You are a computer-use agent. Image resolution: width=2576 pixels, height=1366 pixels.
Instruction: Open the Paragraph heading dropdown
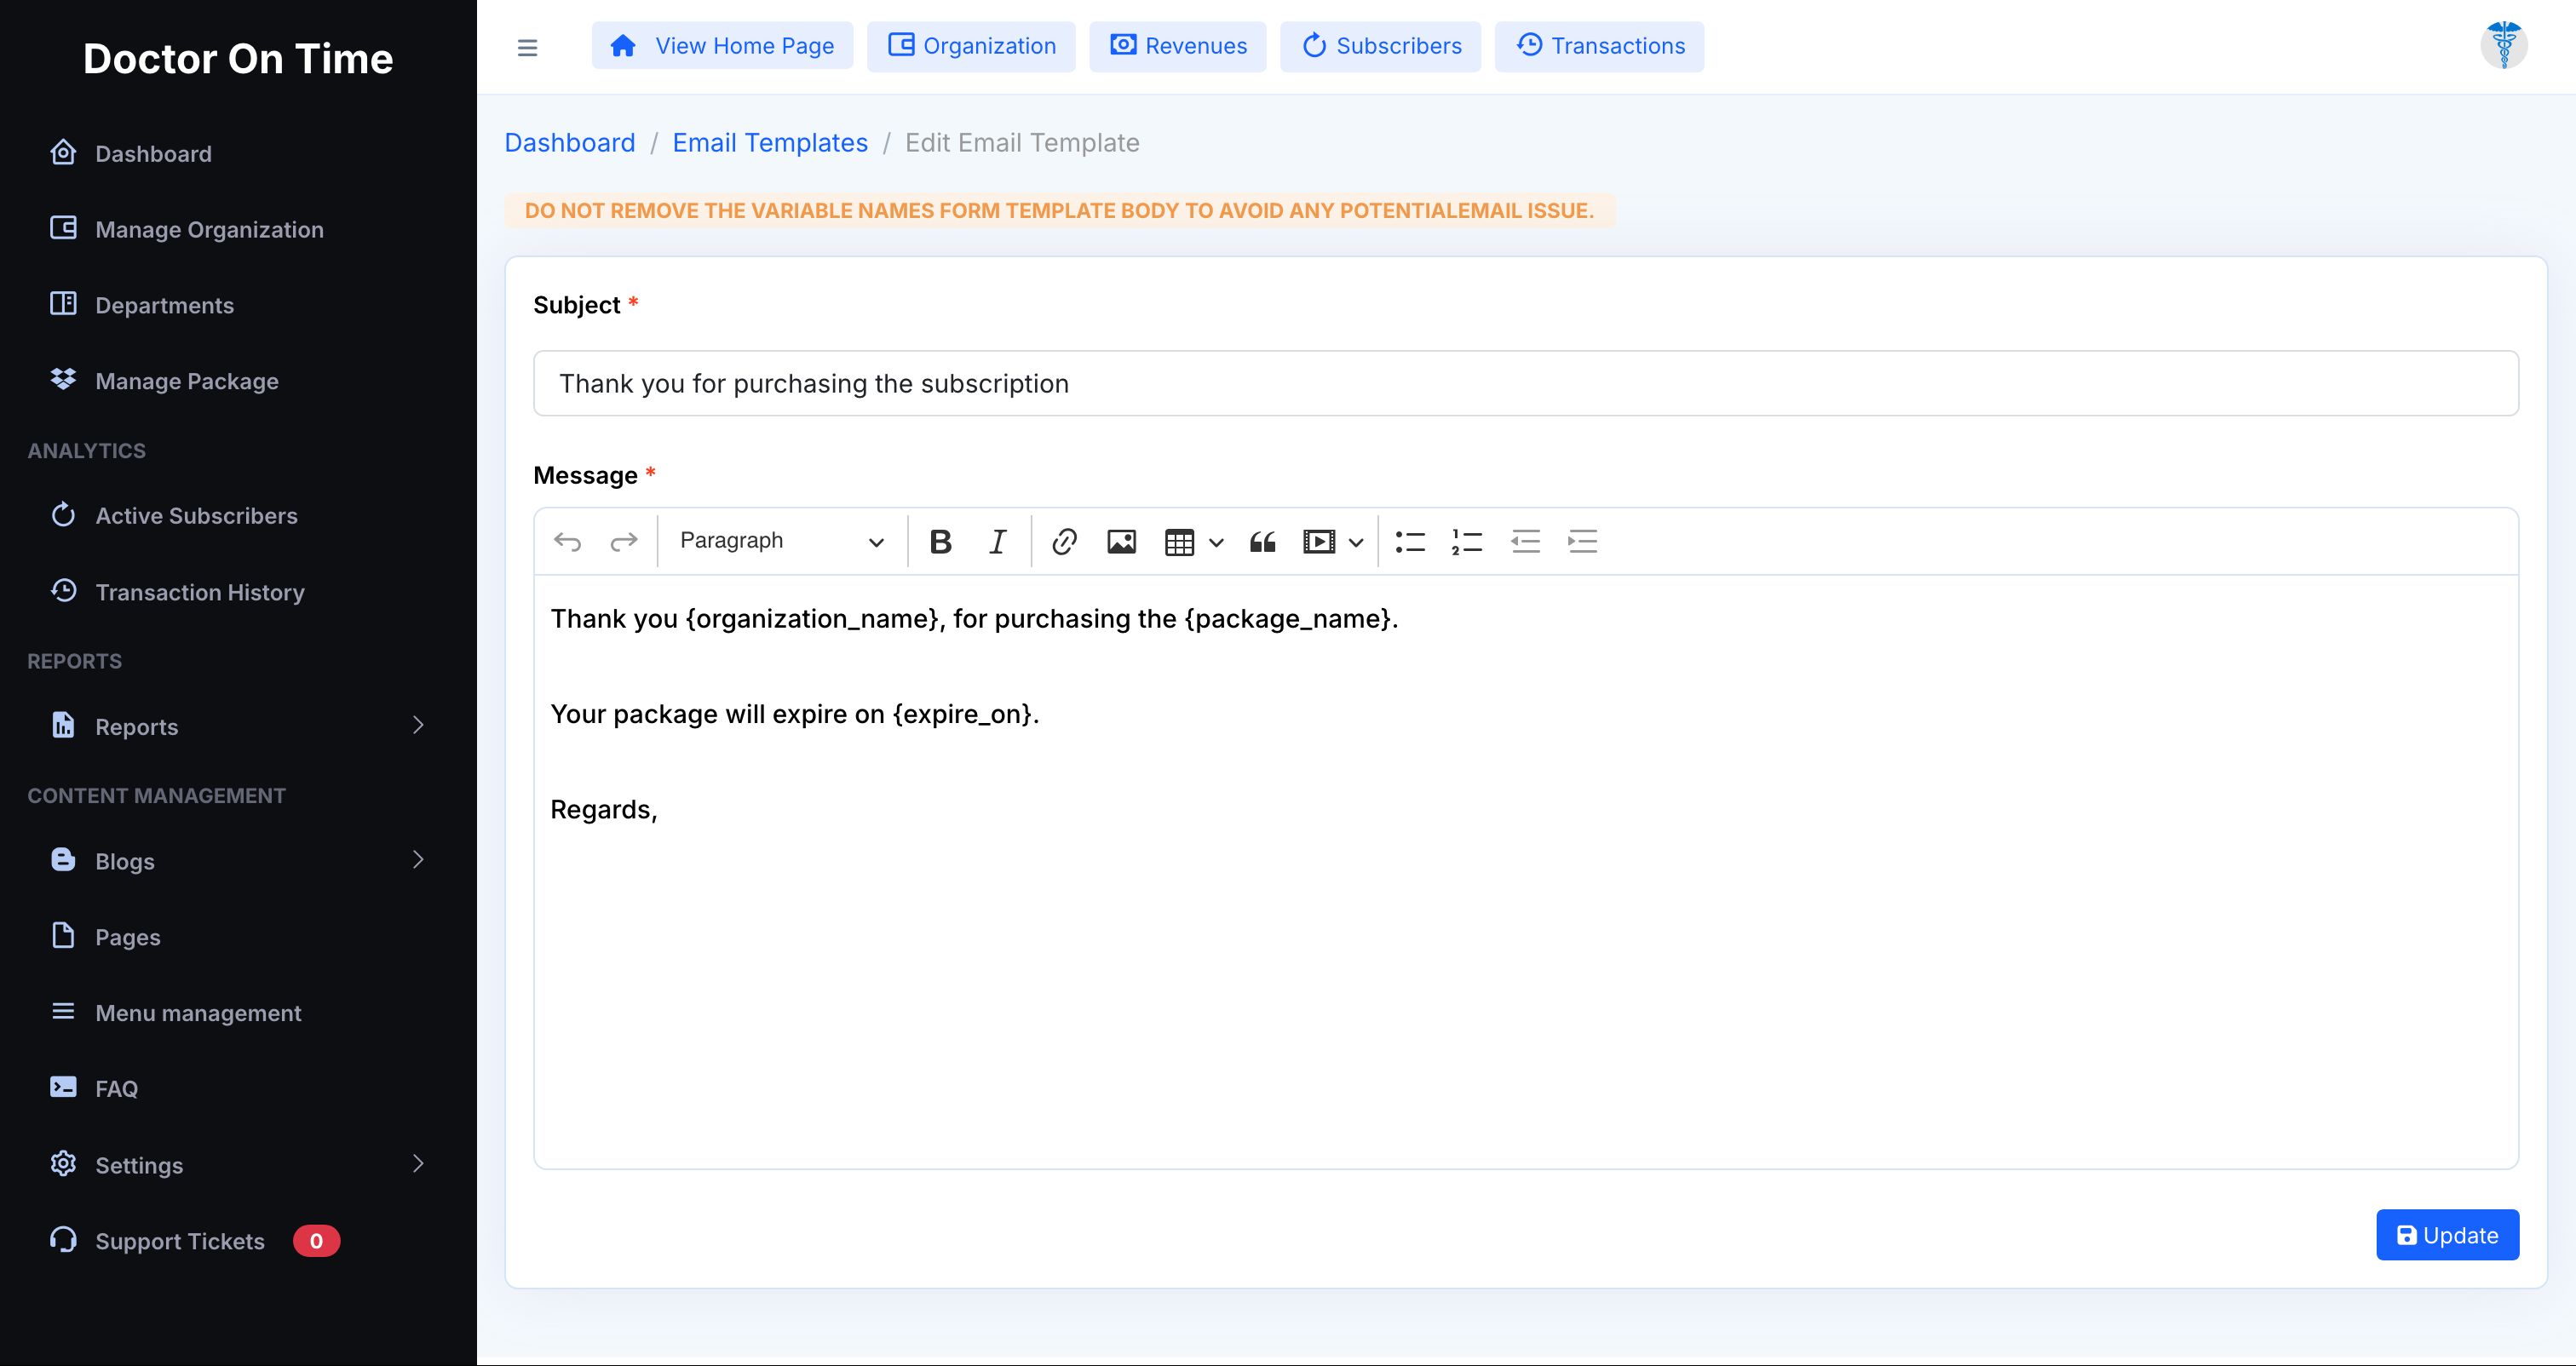coord(781,541)
